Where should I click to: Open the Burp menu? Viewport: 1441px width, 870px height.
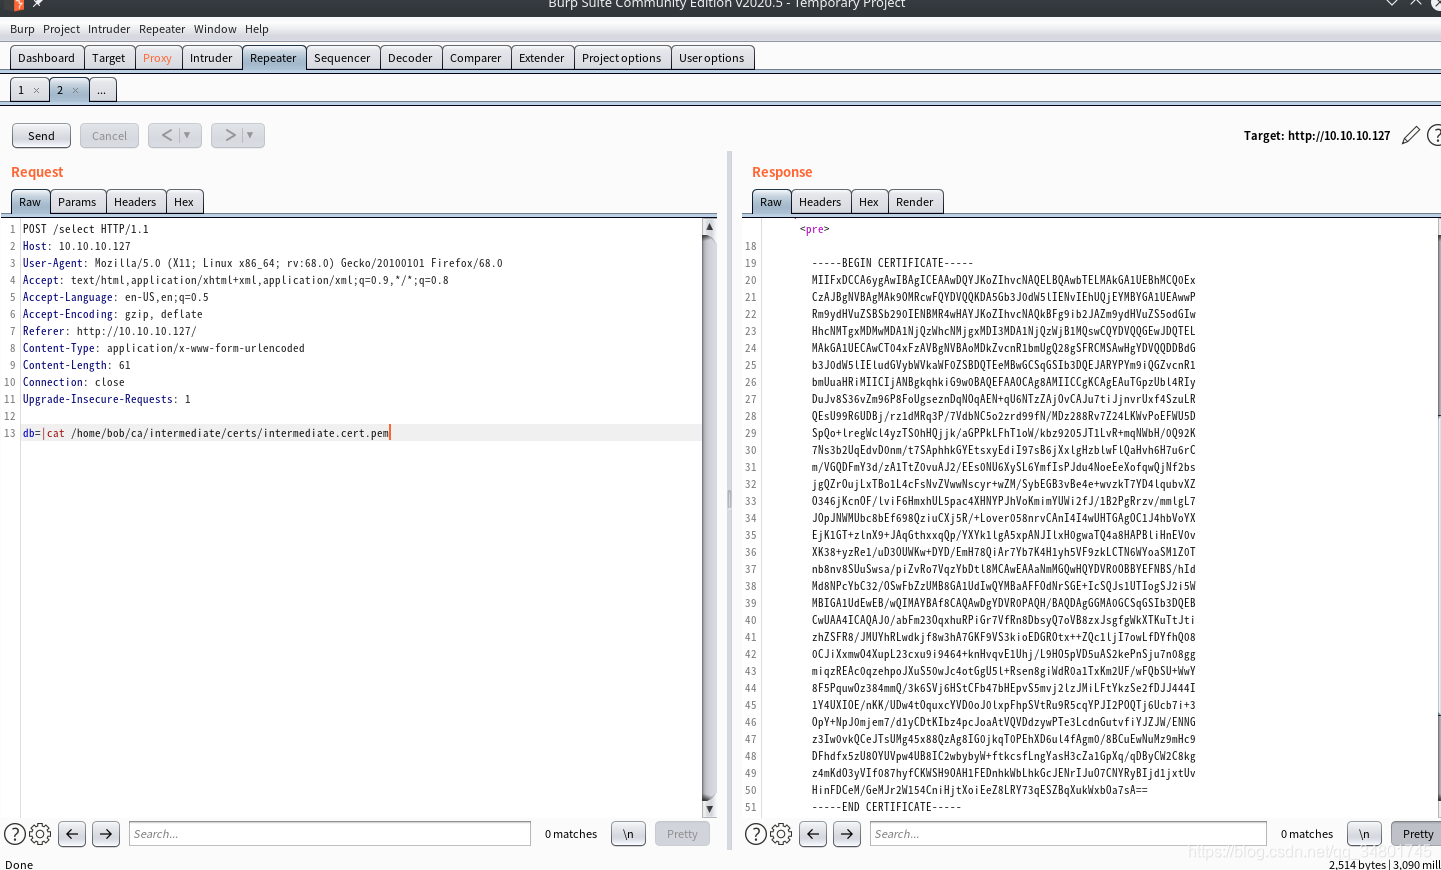click(22, 29)
